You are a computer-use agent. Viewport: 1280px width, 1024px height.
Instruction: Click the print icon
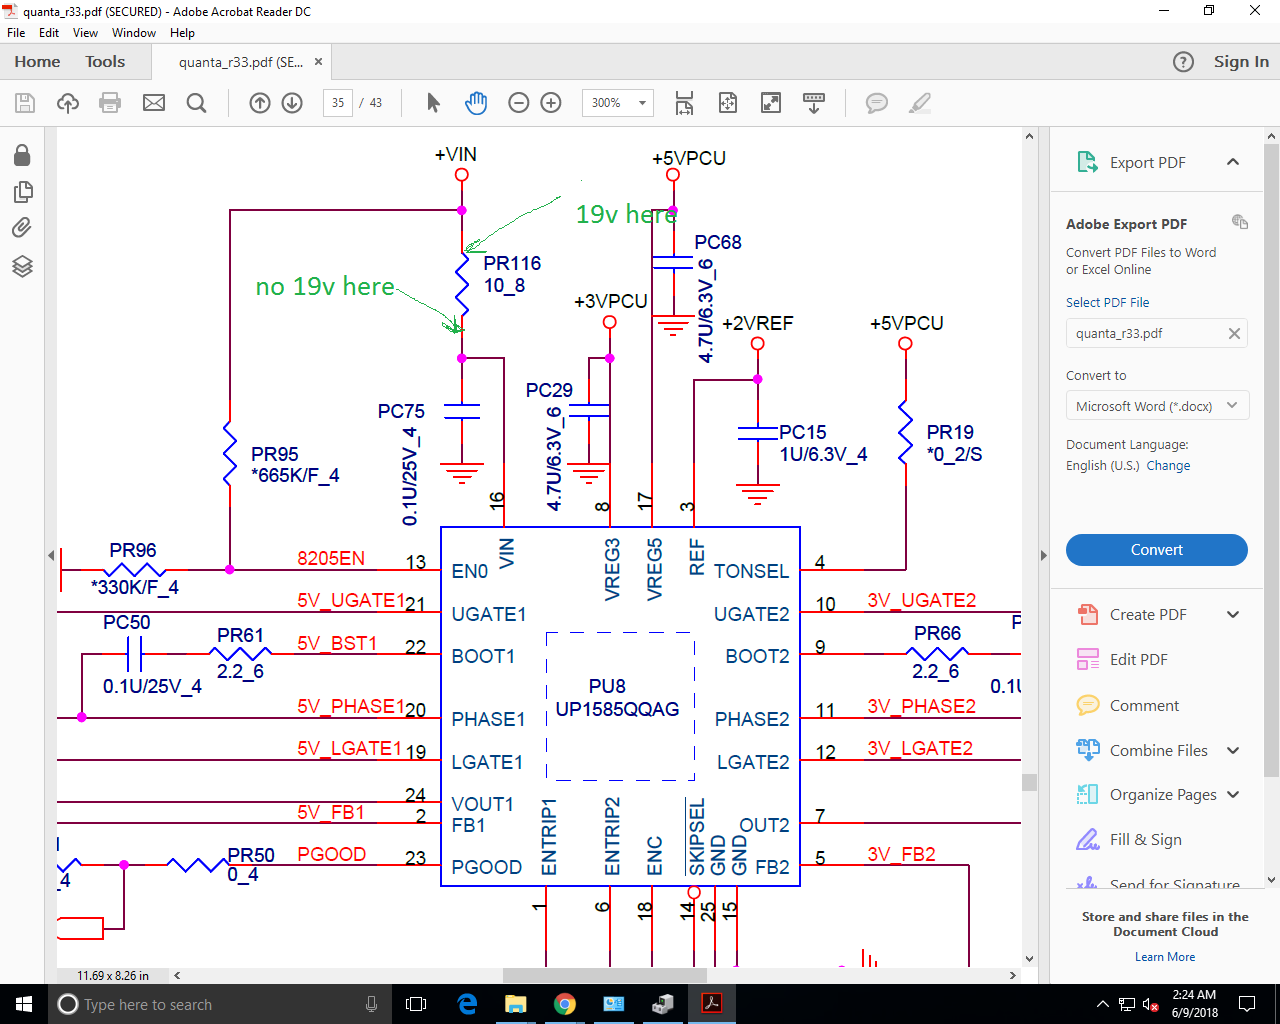point(110,103)
